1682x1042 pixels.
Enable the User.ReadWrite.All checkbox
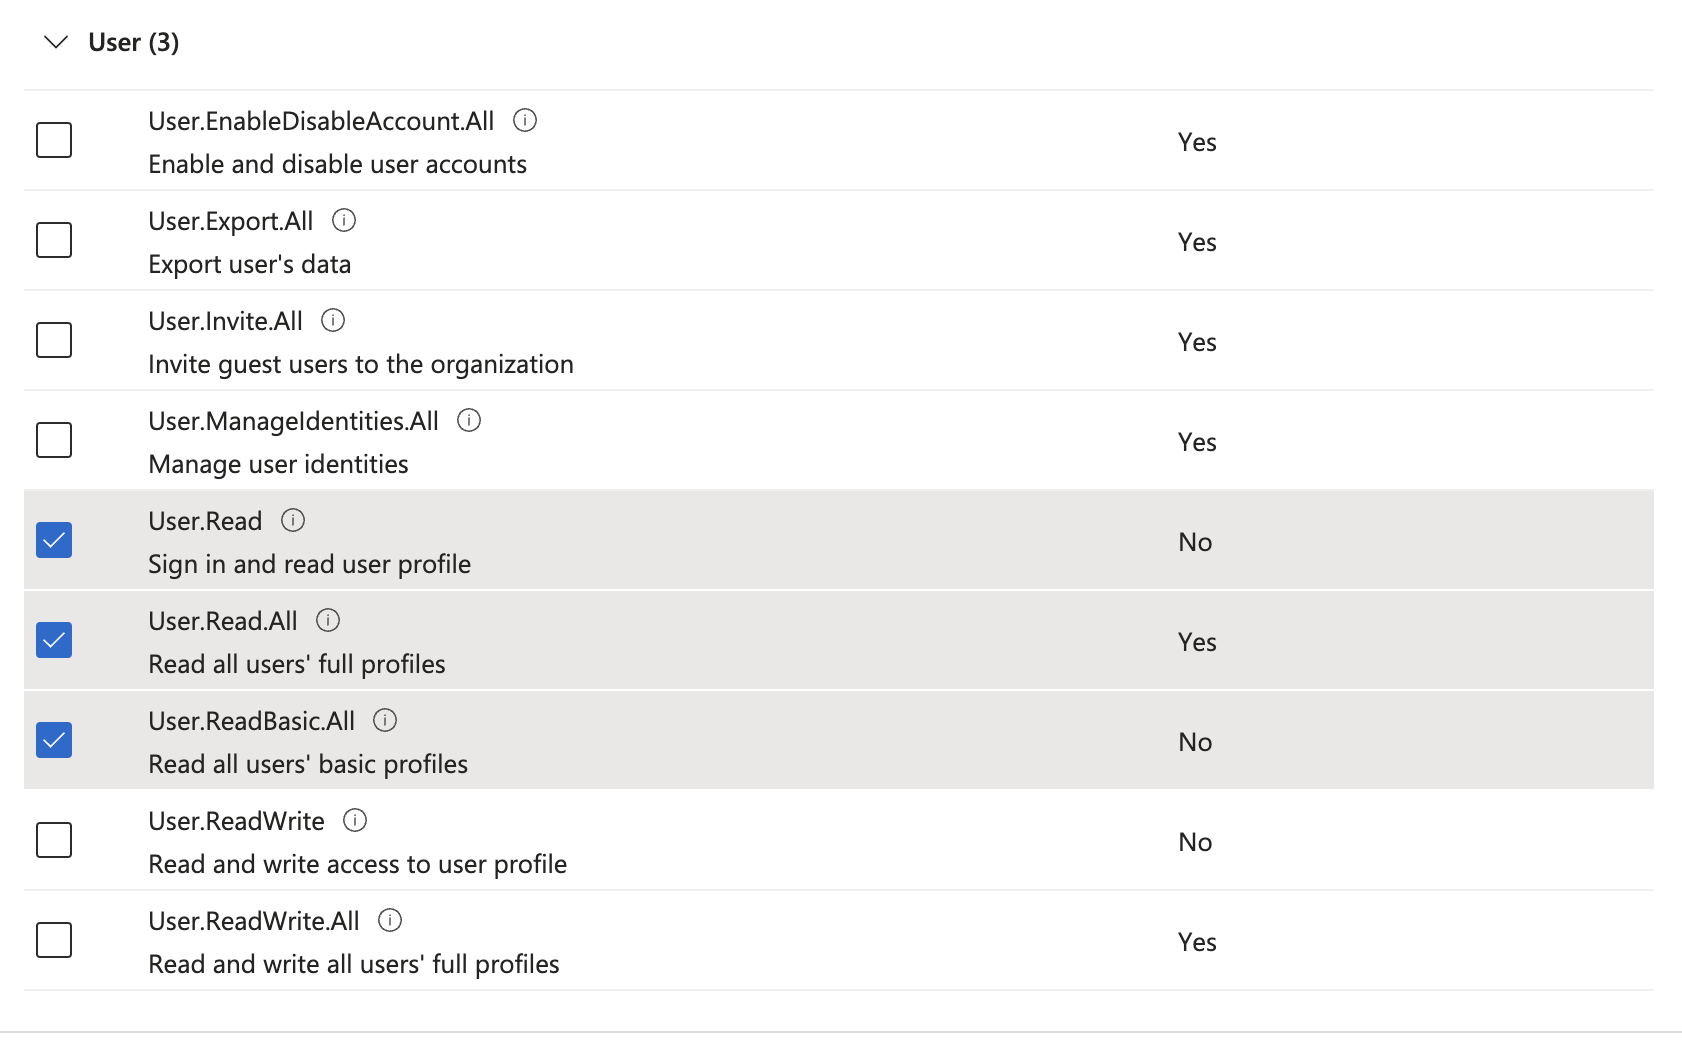click(54, 940)
